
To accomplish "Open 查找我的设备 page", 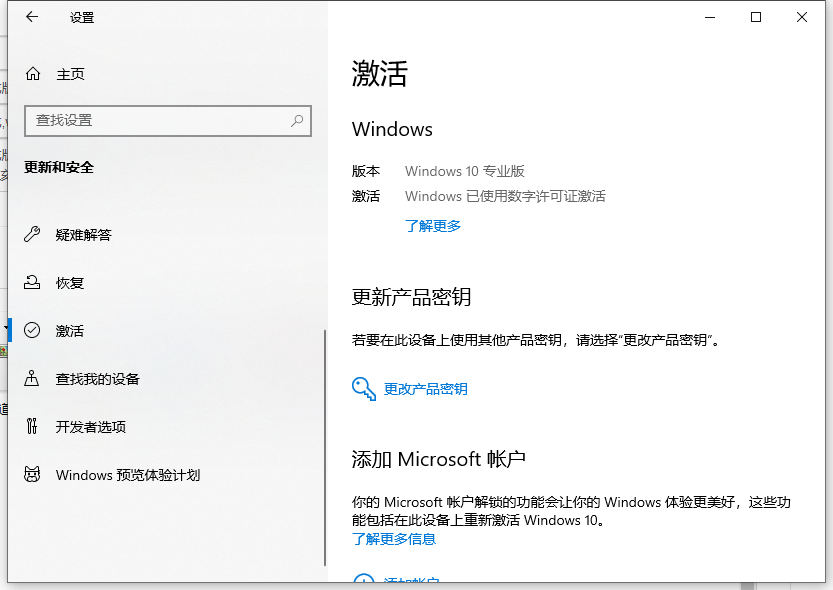I will click(97, 379).
